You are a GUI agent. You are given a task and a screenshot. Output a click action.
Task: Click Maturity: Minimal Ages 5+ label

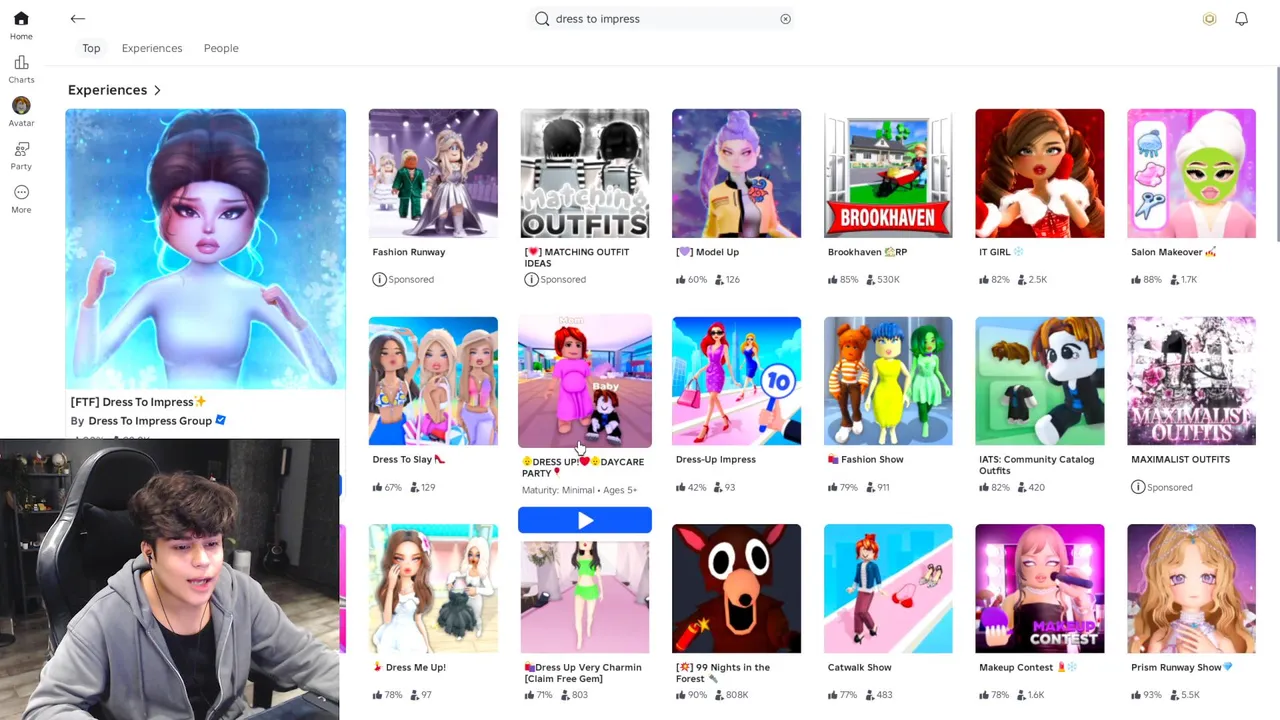pos(579,490)
